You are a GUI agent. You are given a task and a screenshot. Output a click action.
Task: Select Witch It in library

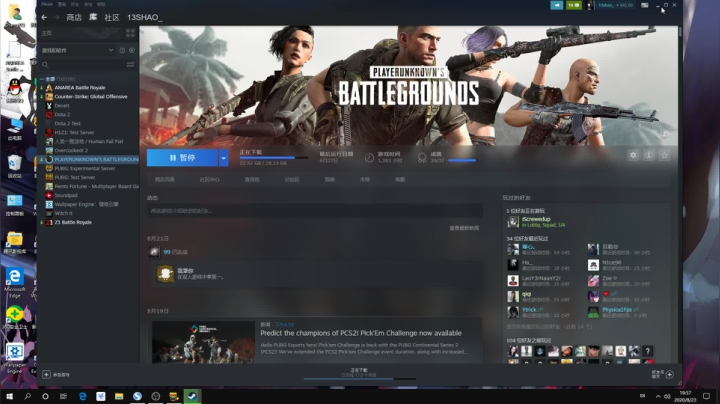pos(63,213)
